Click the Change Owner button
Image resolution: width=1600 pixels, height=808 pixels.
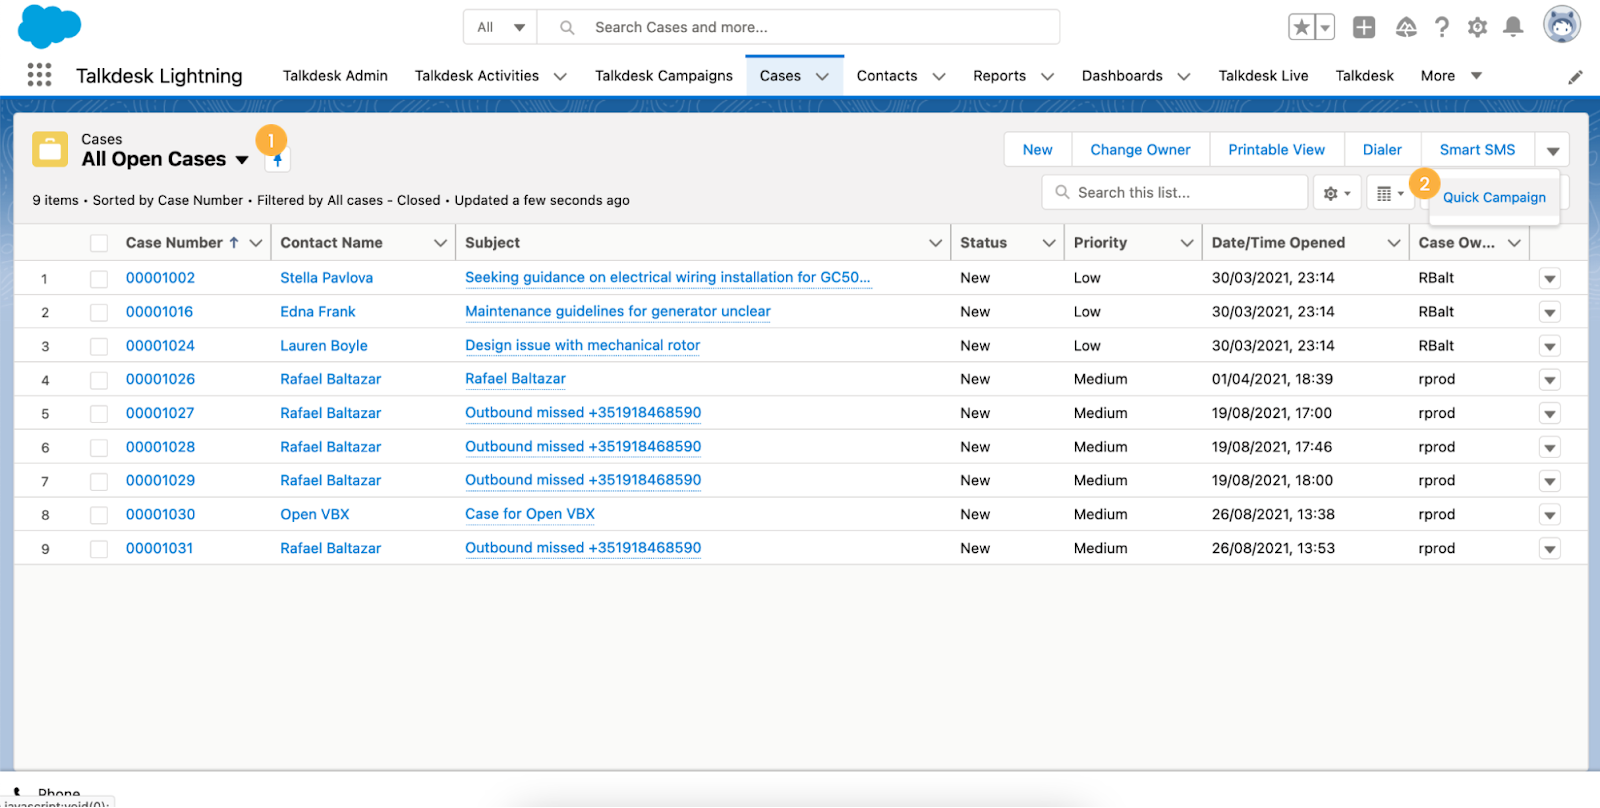[1140, 150]
